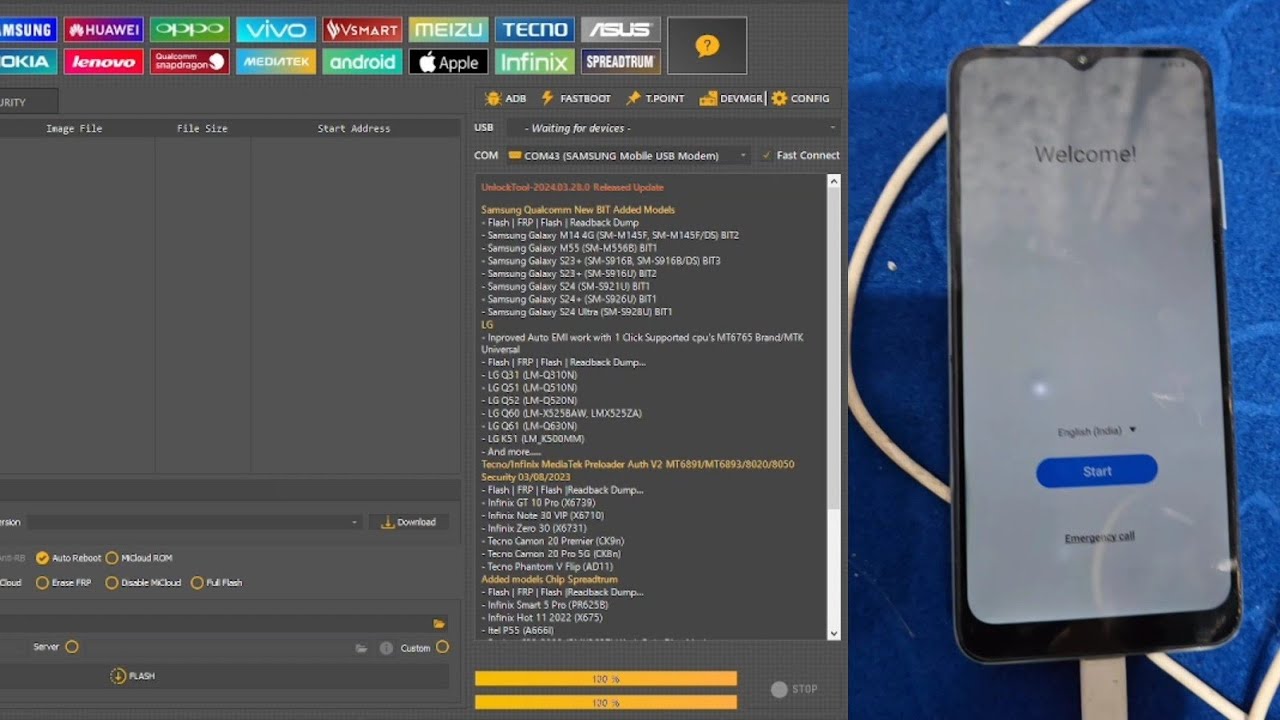Enable the Disable MiCloud option
This screenshot has height=720, width=1280.
[x=143, y=582]
